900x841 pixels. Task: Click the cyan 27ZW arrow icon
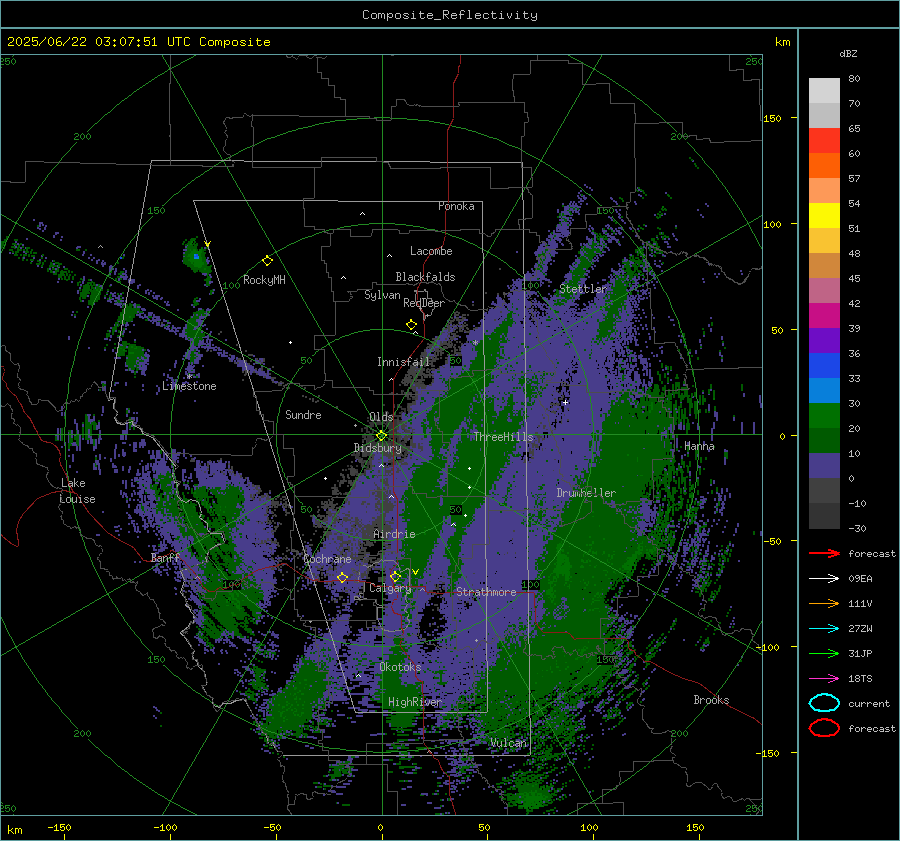824,629
